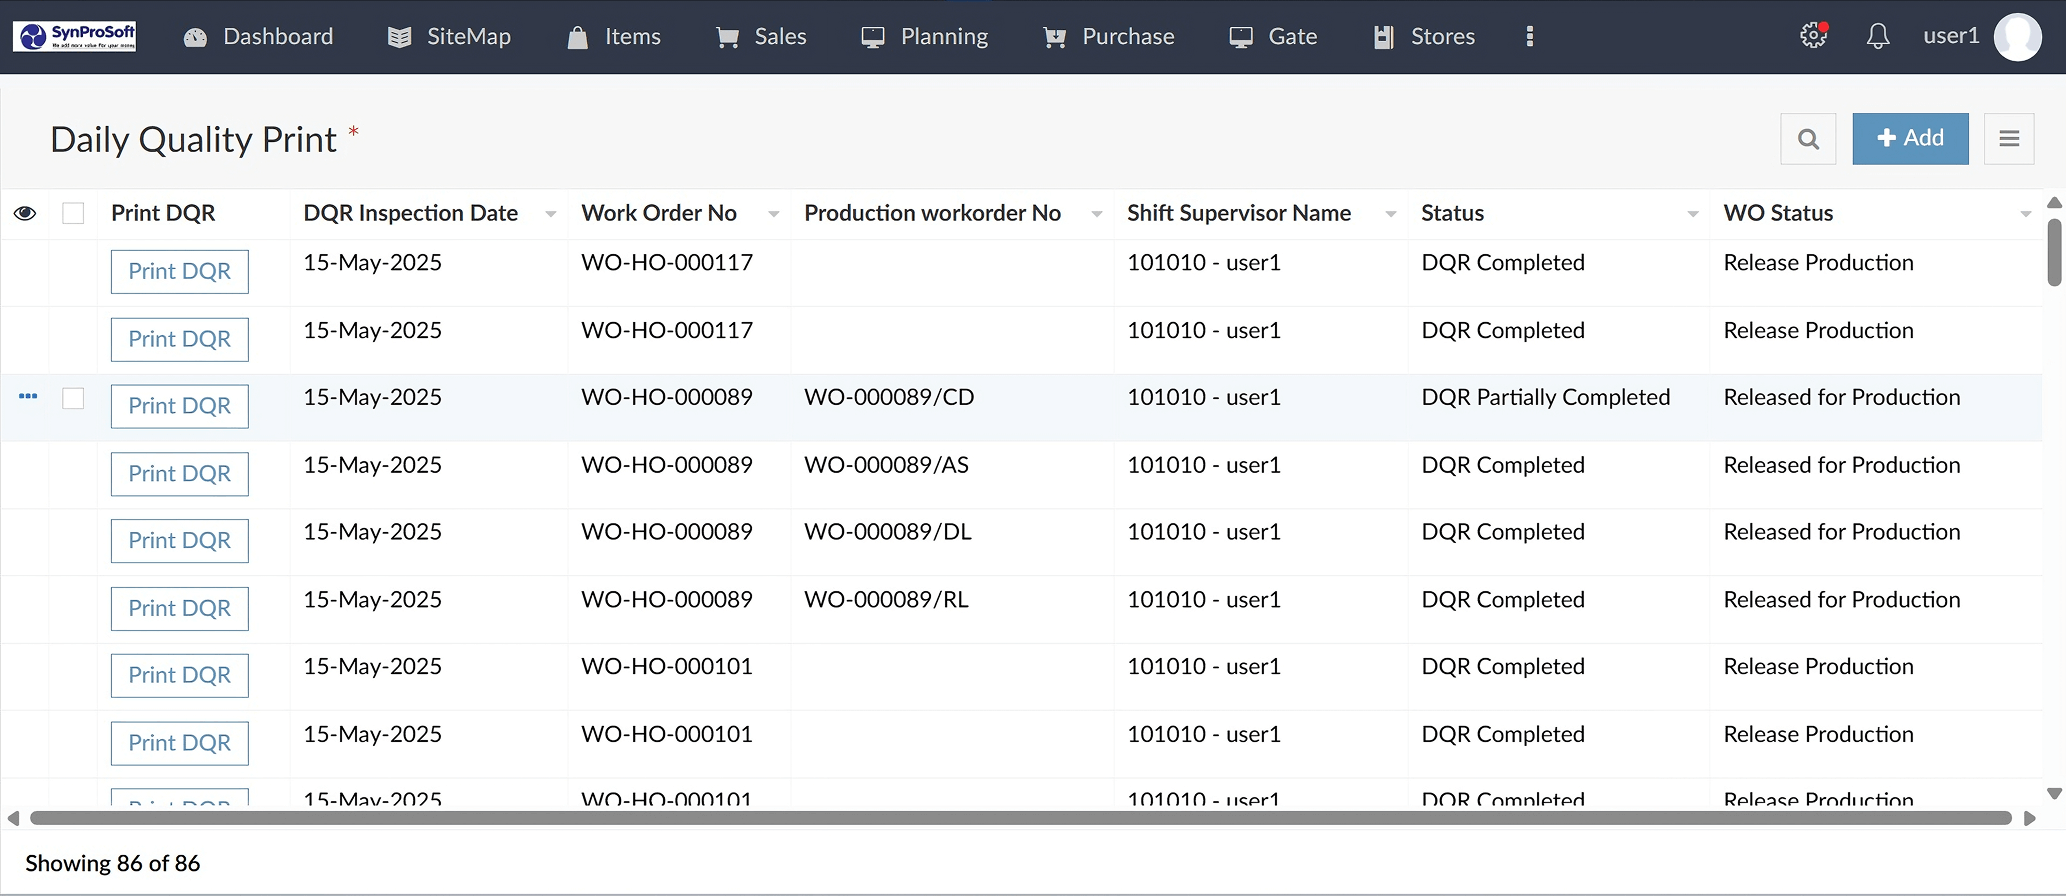
Task: Tick the checkbox for WO-000089/CD row
Action: (73, 398)
